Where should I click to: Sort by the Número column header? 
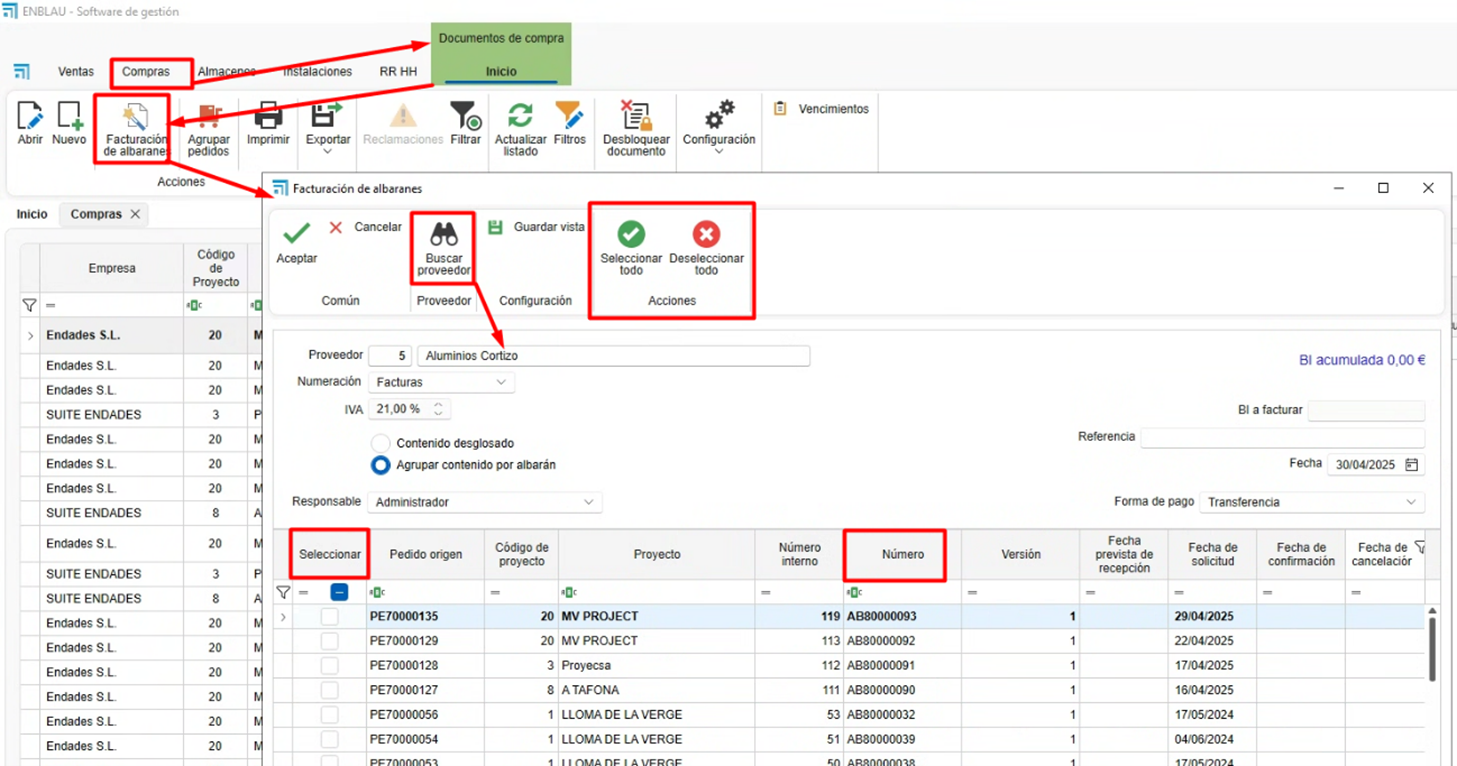coord(903,554)
